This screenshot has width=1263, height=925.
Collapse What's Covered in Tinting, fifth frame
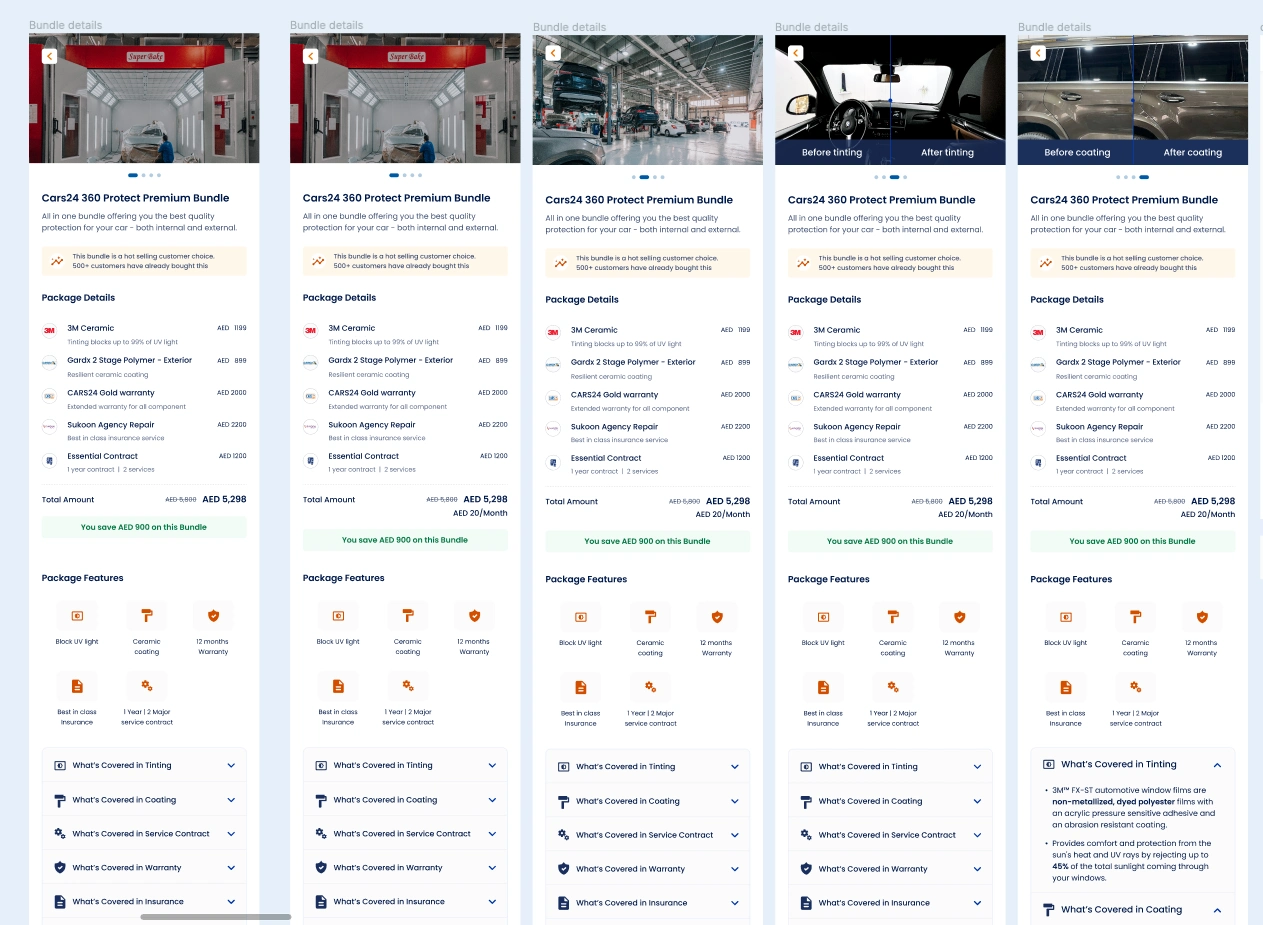1132,764
